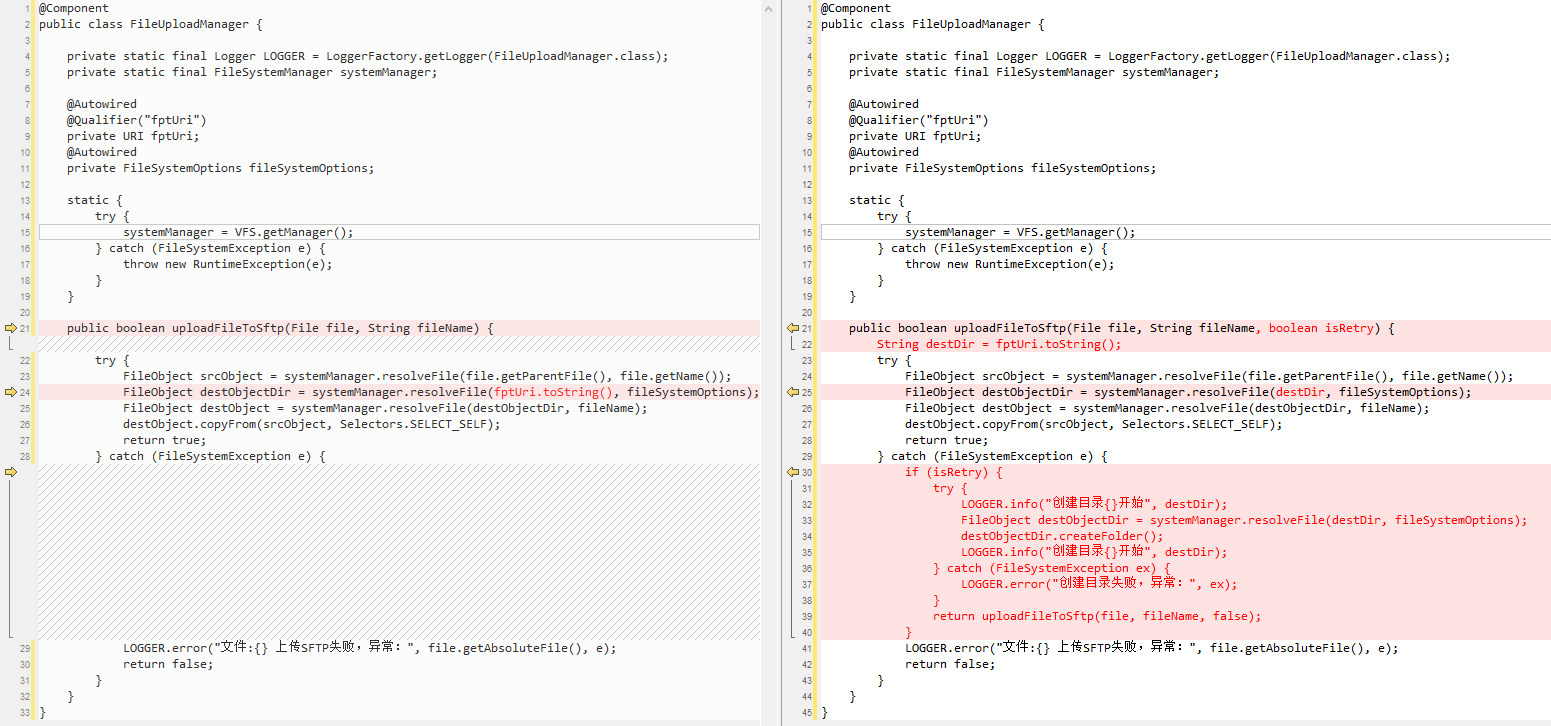
Task: Select right pane line 'String destDir = fptUri.toString();'
Action: click(999, 344)
